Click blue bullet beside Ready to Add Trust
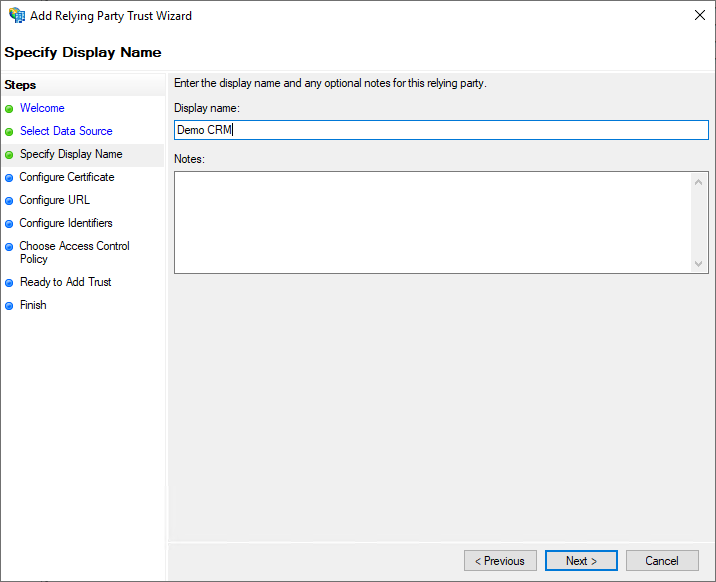This screenshot has width=716, height=582. (9, 283)
